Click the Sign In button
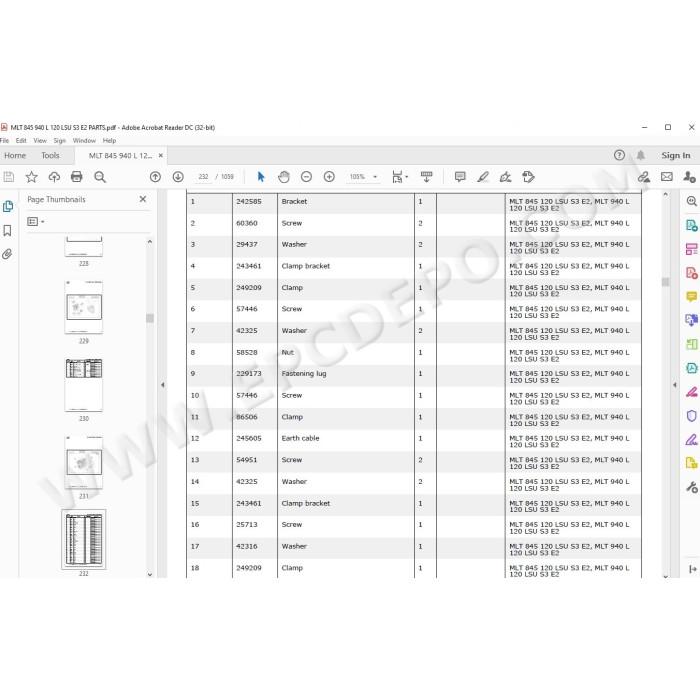700x700 pixels. (676, 155)
